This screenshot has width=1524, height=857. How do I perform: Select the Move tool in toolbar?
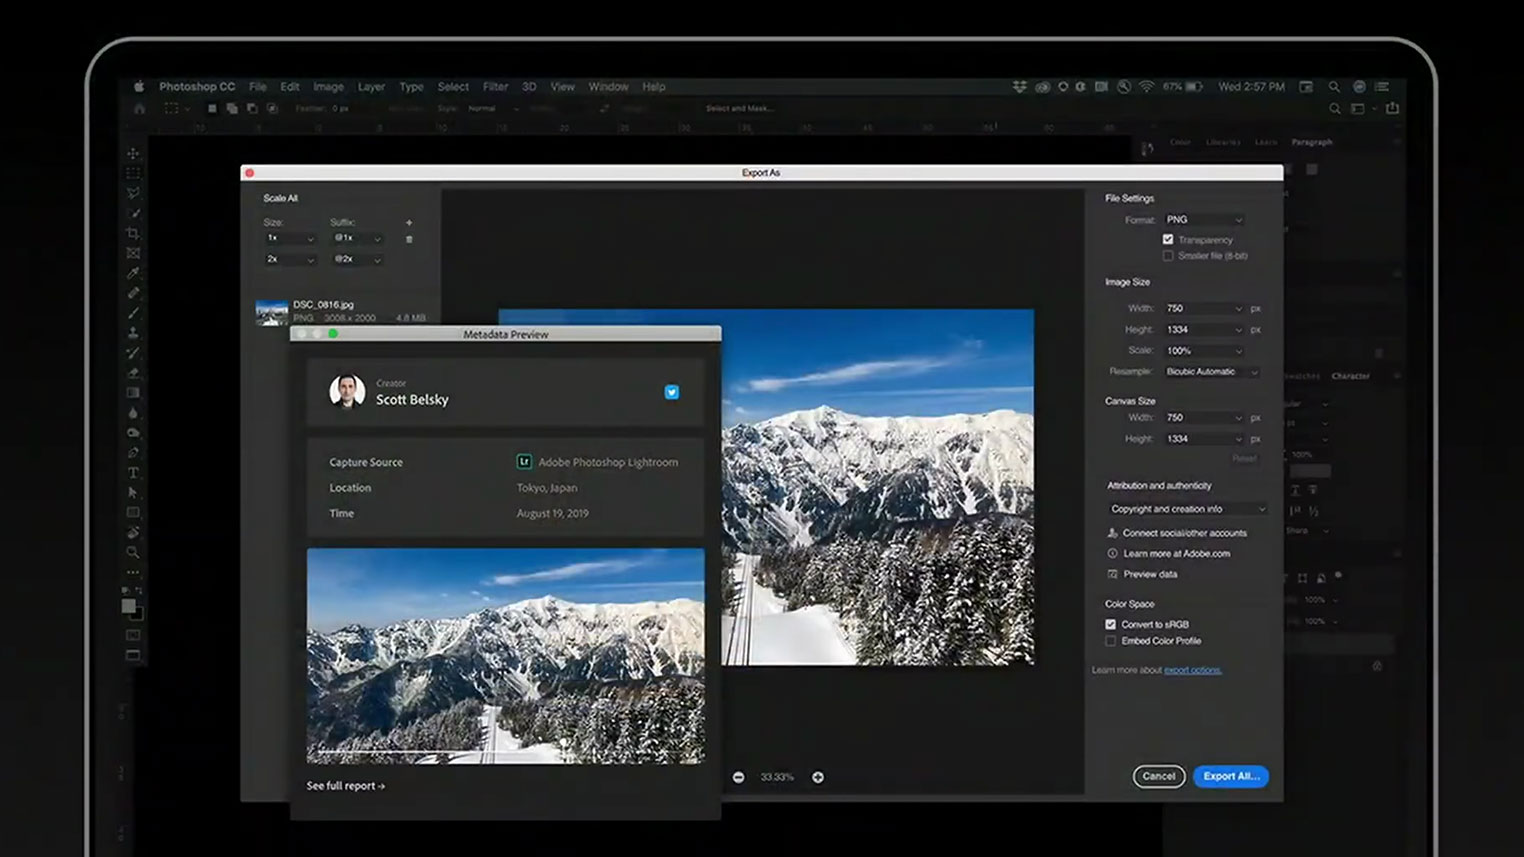133,153
